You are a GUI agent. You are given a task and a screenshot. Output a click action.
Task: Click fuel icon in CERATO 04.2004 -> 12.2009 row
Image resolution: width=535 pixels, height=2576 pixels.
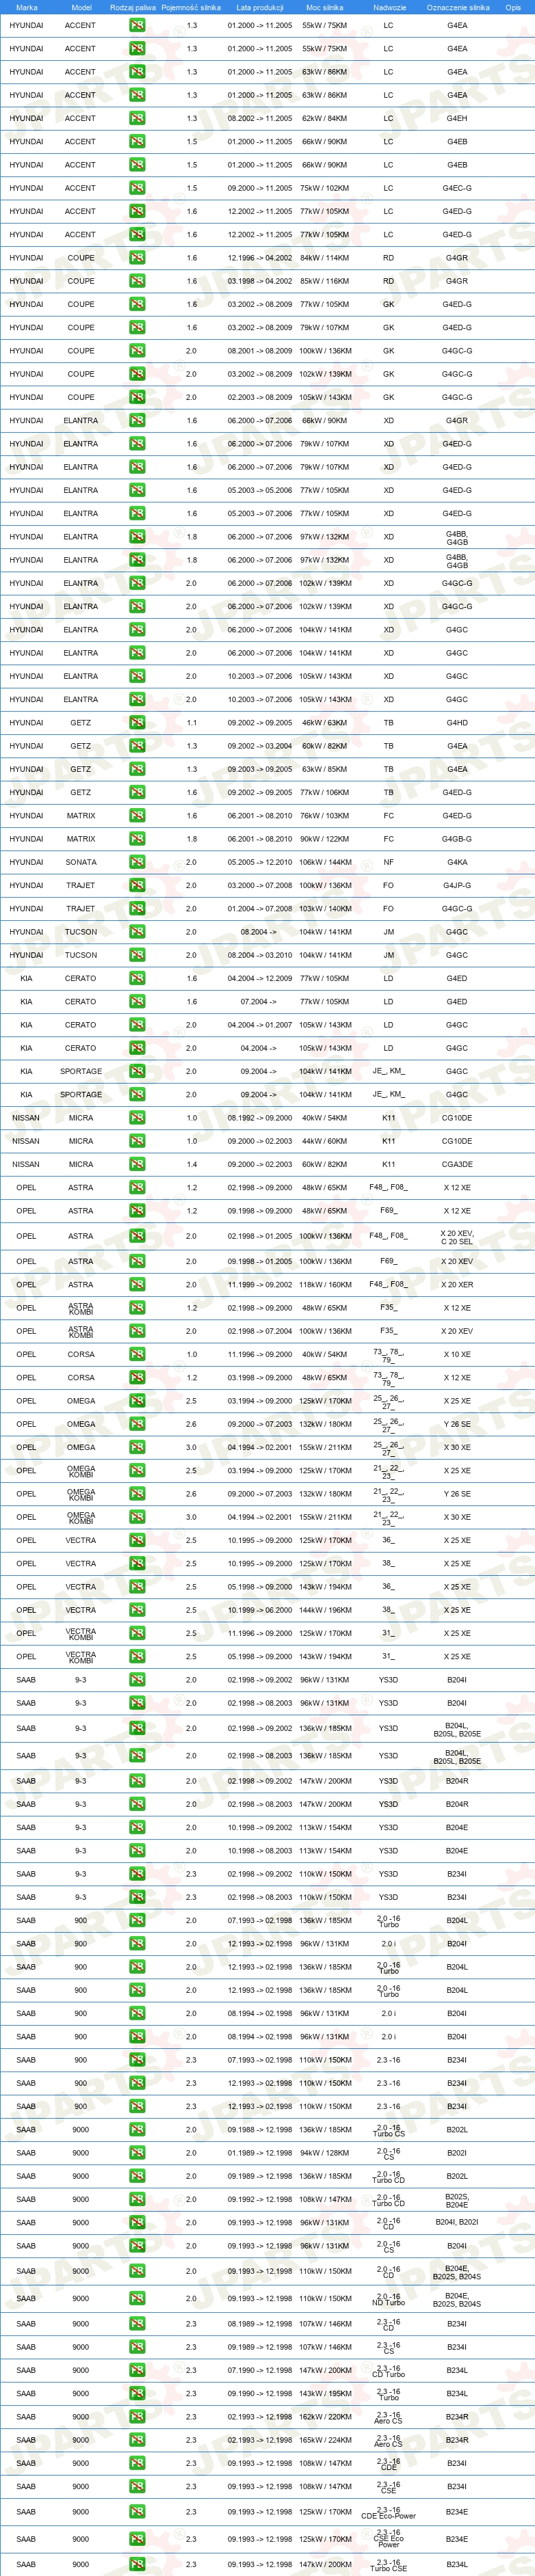pos(137,978)
